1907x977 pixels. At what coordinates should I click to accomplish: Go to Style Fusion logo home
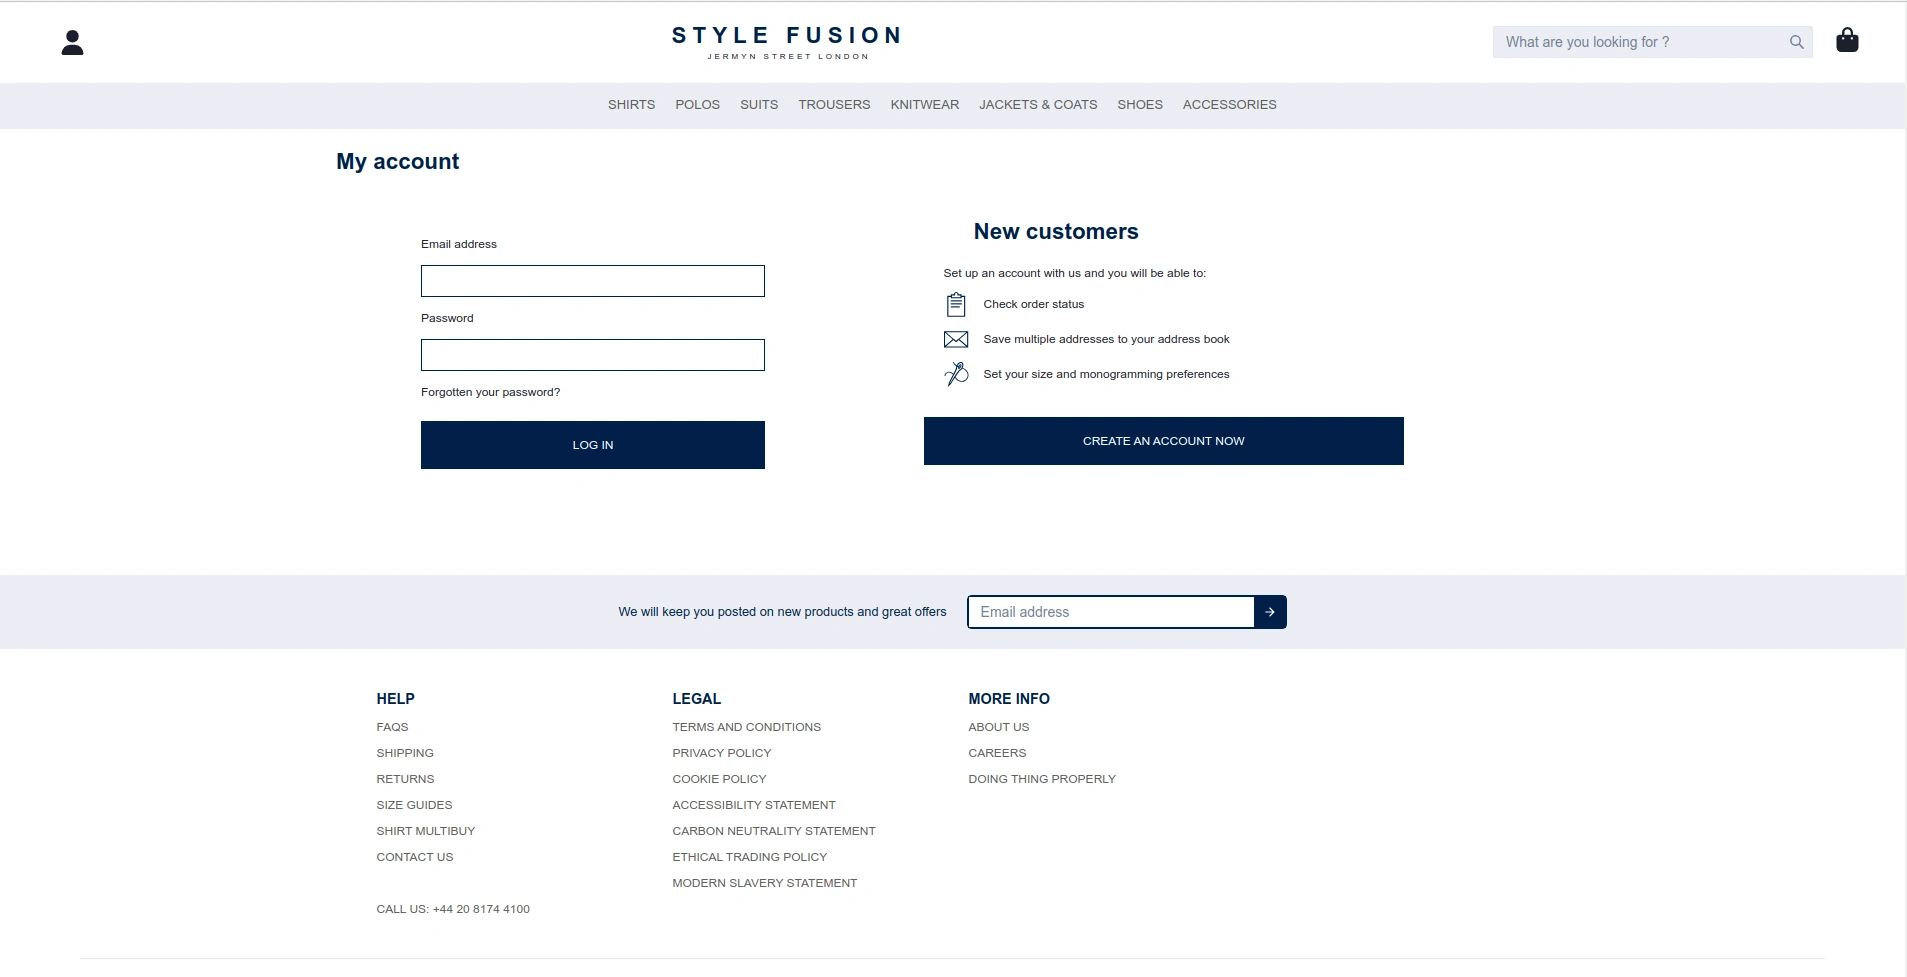pos(787,42)
